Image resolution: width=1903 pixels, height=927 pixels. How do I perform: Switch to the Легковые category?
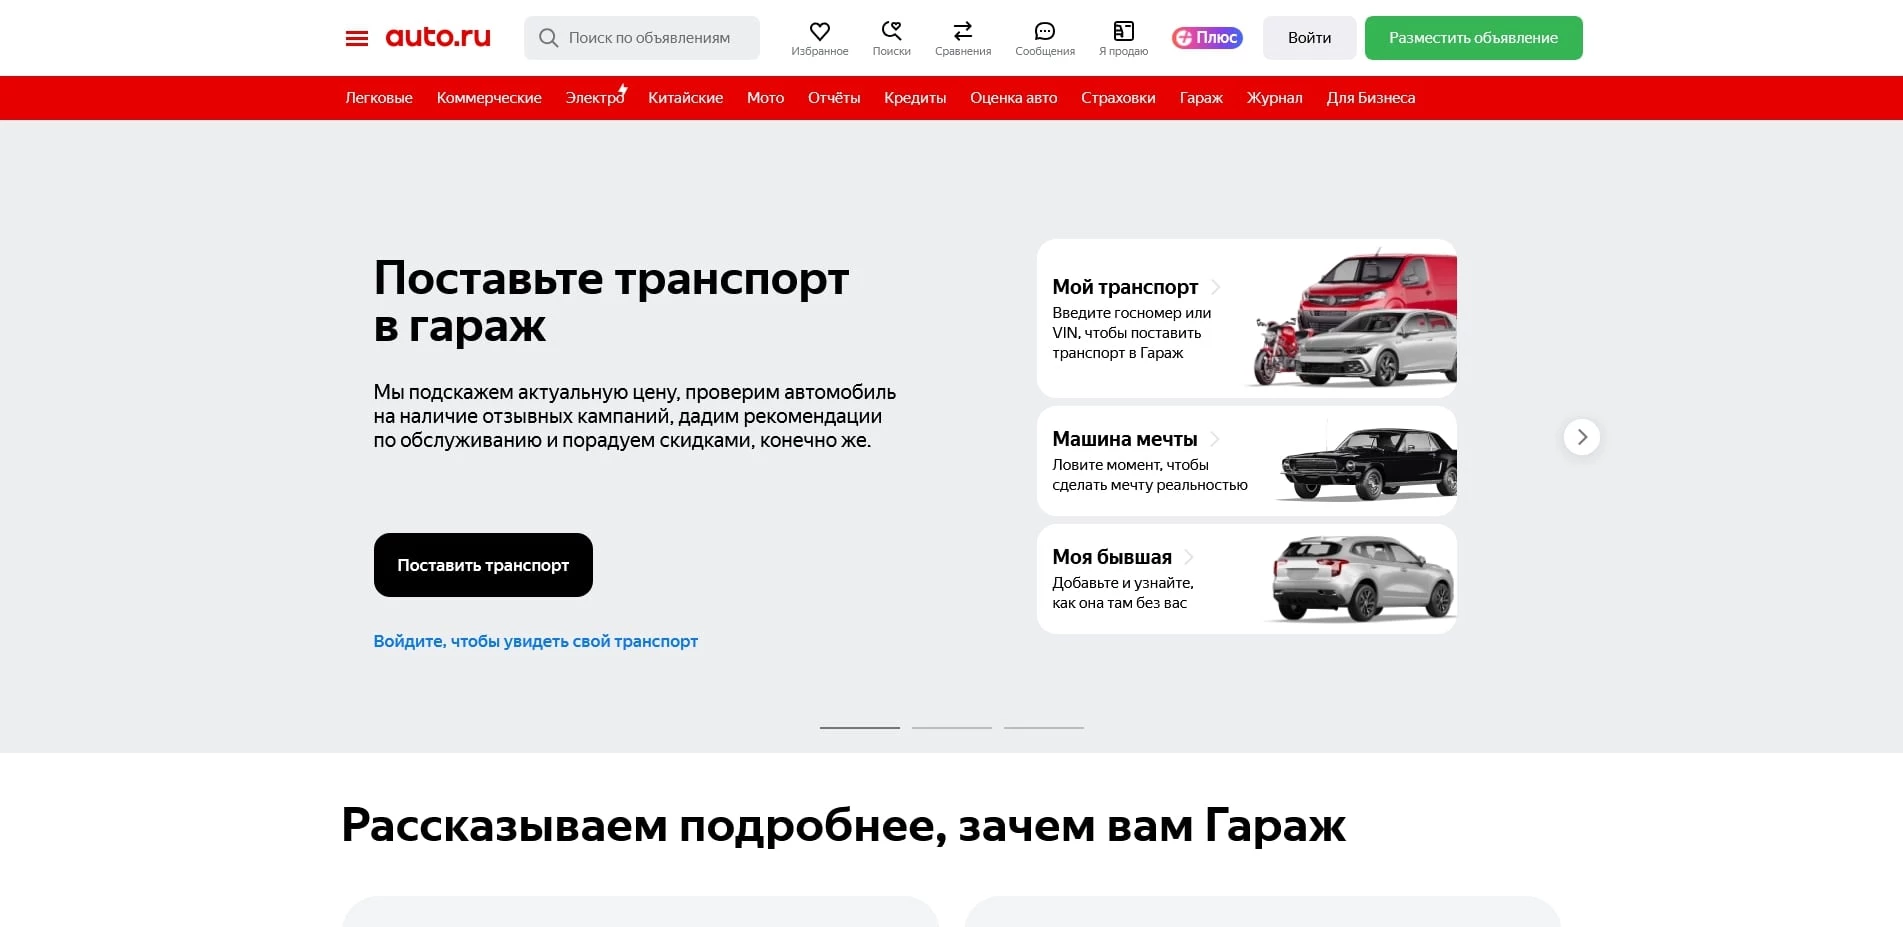click(x=378, y=97)
